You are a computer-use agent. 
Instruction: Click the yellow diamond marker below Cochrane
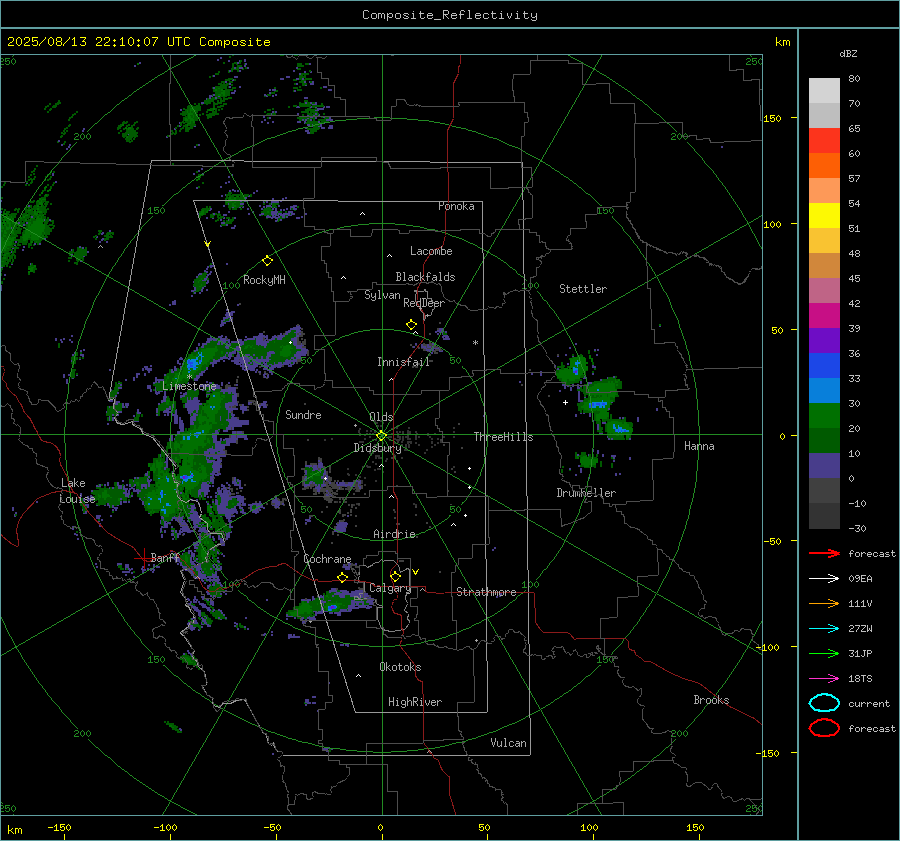coord(343,577)
